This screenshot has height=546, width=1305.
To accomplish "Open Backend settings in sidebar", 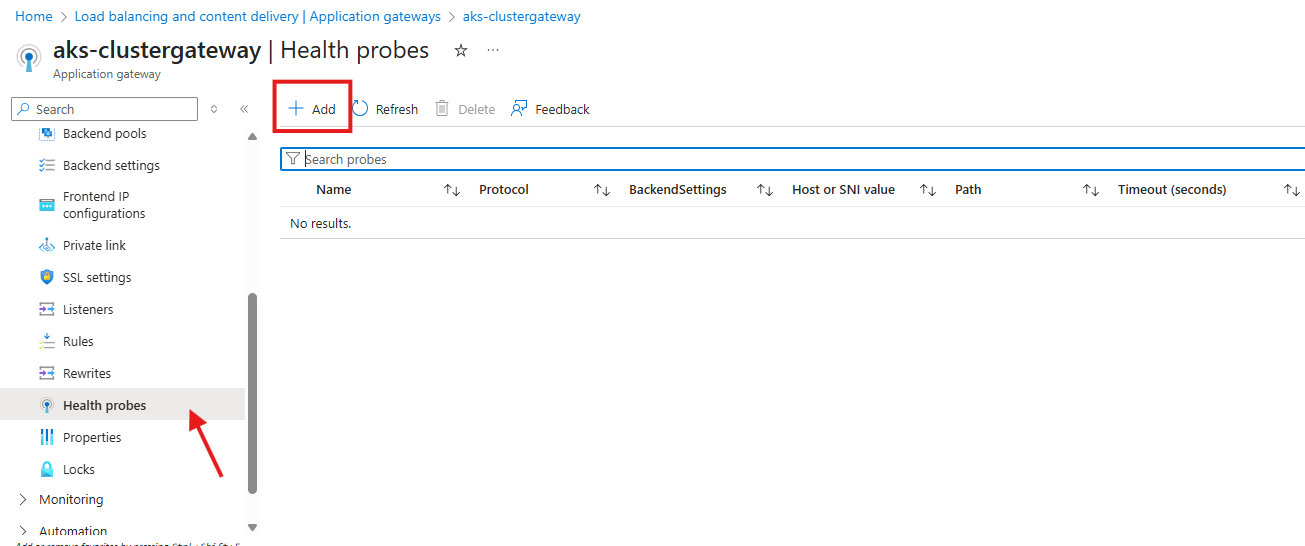I will (111, 165).
